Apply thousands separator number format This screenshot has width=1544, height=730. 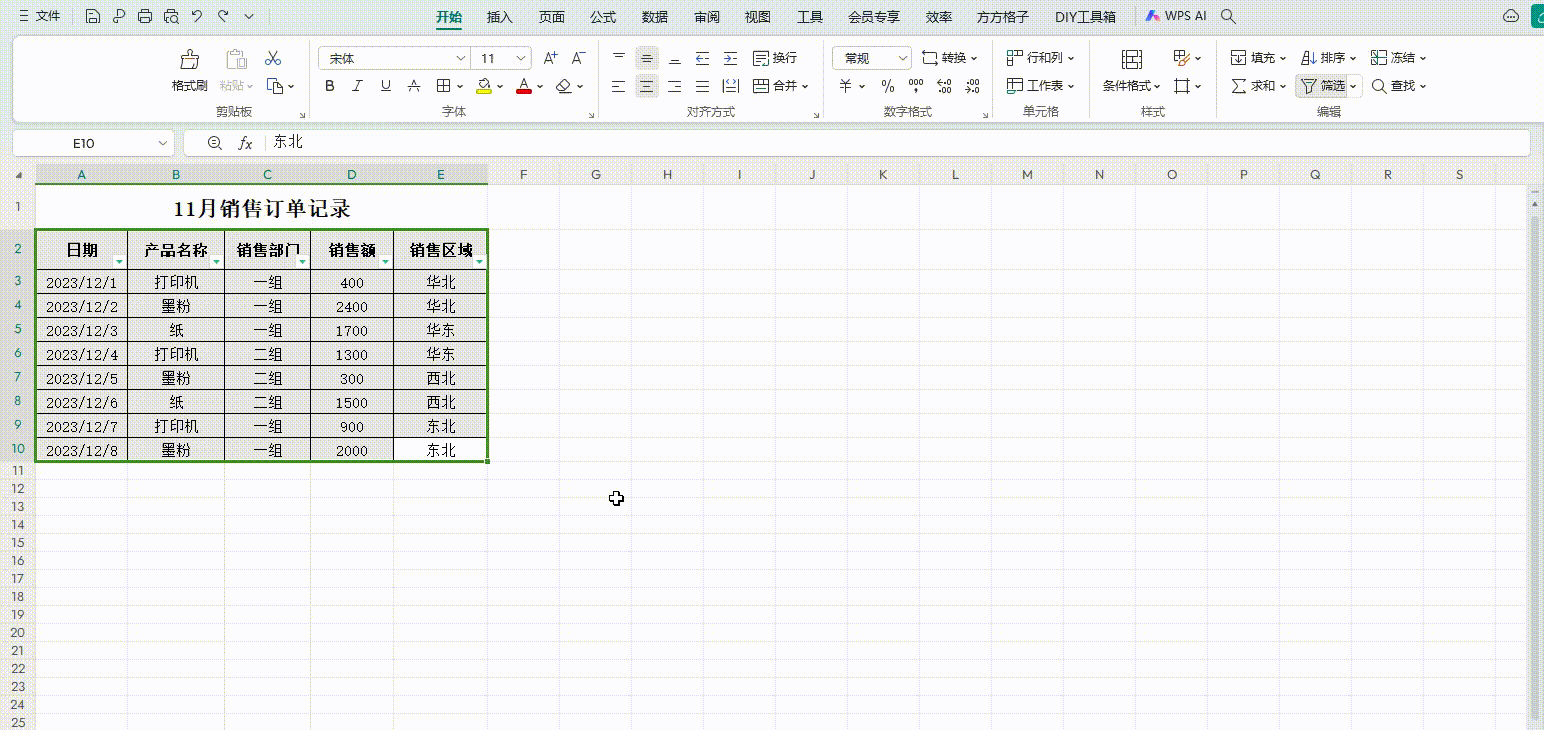tap(916, 86)
